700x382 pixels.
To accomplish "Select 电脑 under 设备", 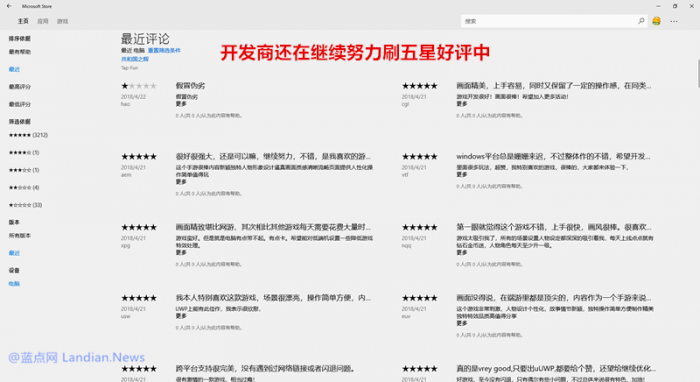I will click(14, 283).
